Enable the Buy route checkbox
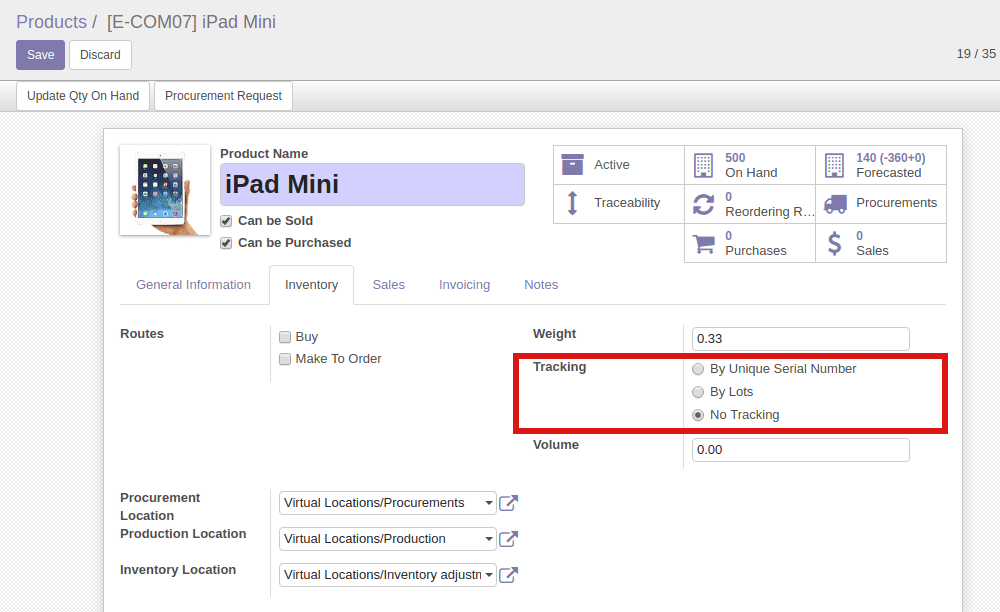 click(285, 337)
